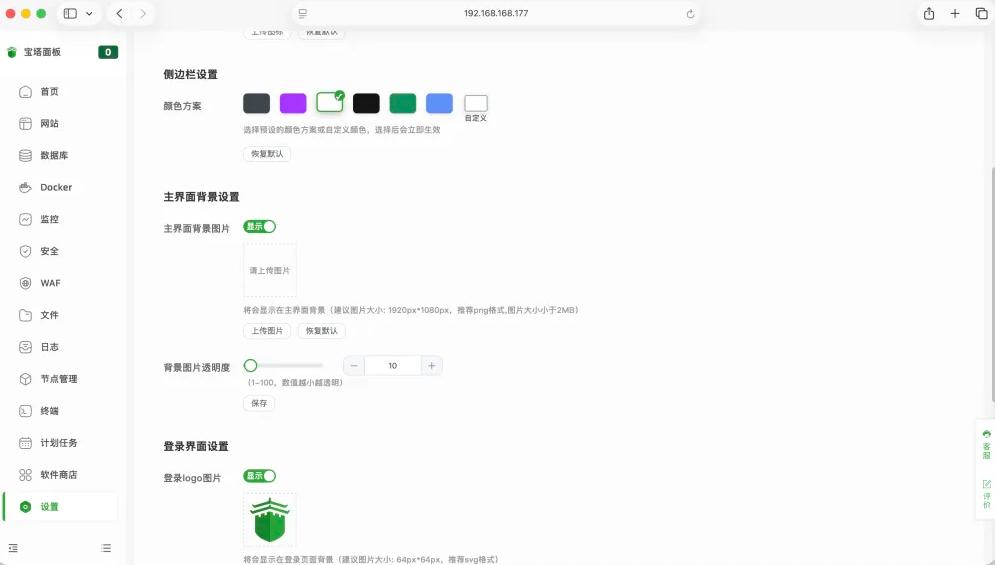Viewport: 995px width, 565px height.
Task: Click the 宝塔面板 logo icon
Action: 11,52
